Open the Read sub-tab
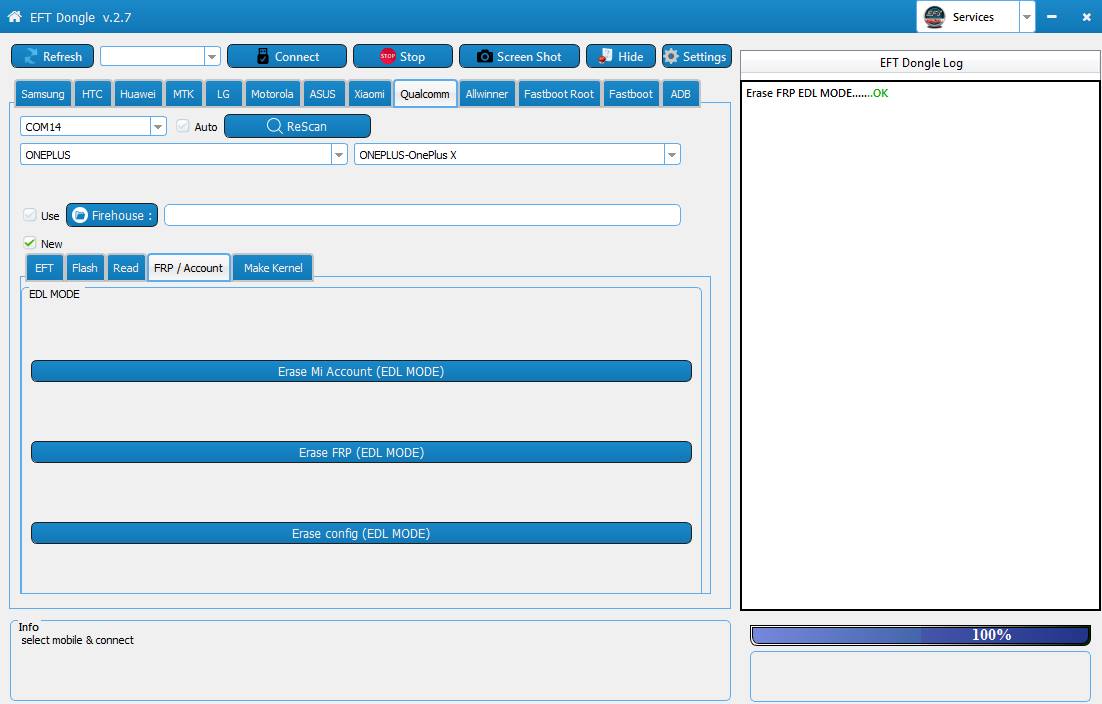Screen dimensions: 1102x704 (x=126, y=268)
